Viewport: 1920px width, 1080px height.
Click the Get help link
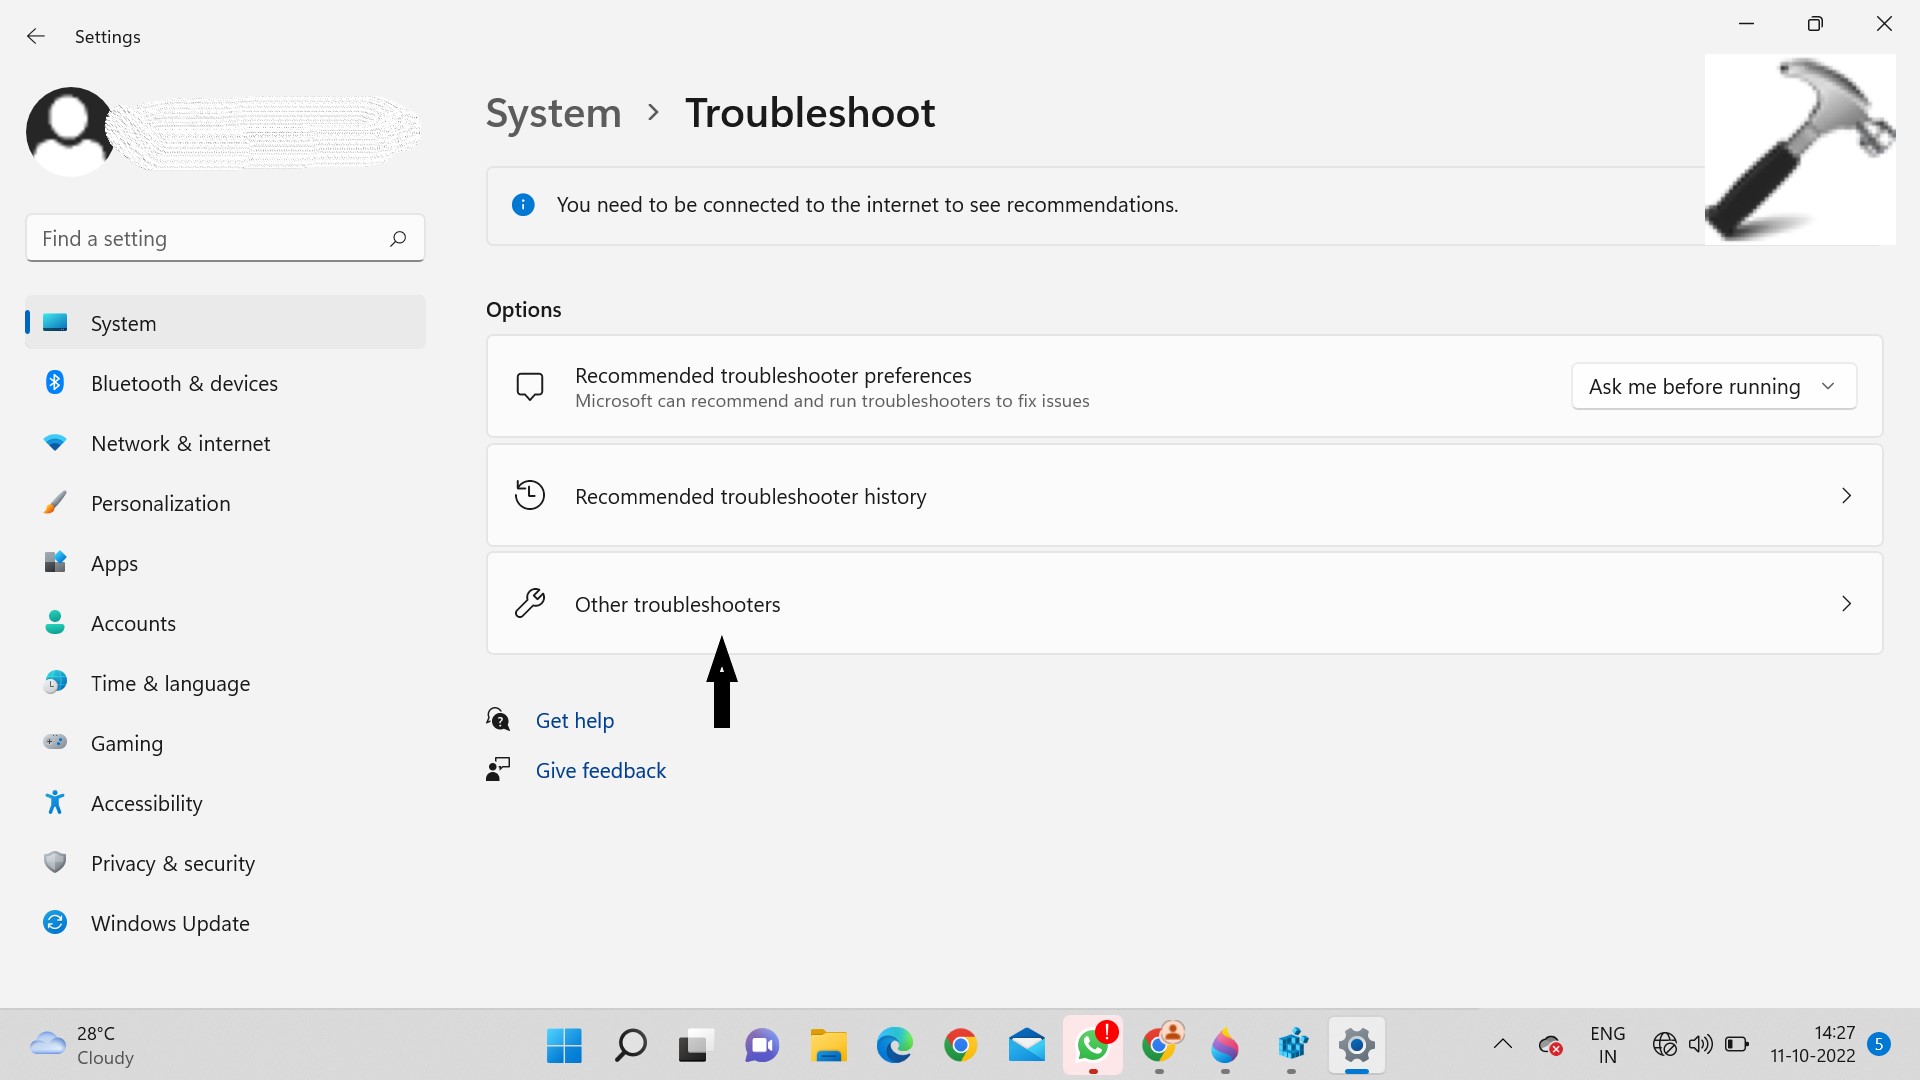point(574,720)
